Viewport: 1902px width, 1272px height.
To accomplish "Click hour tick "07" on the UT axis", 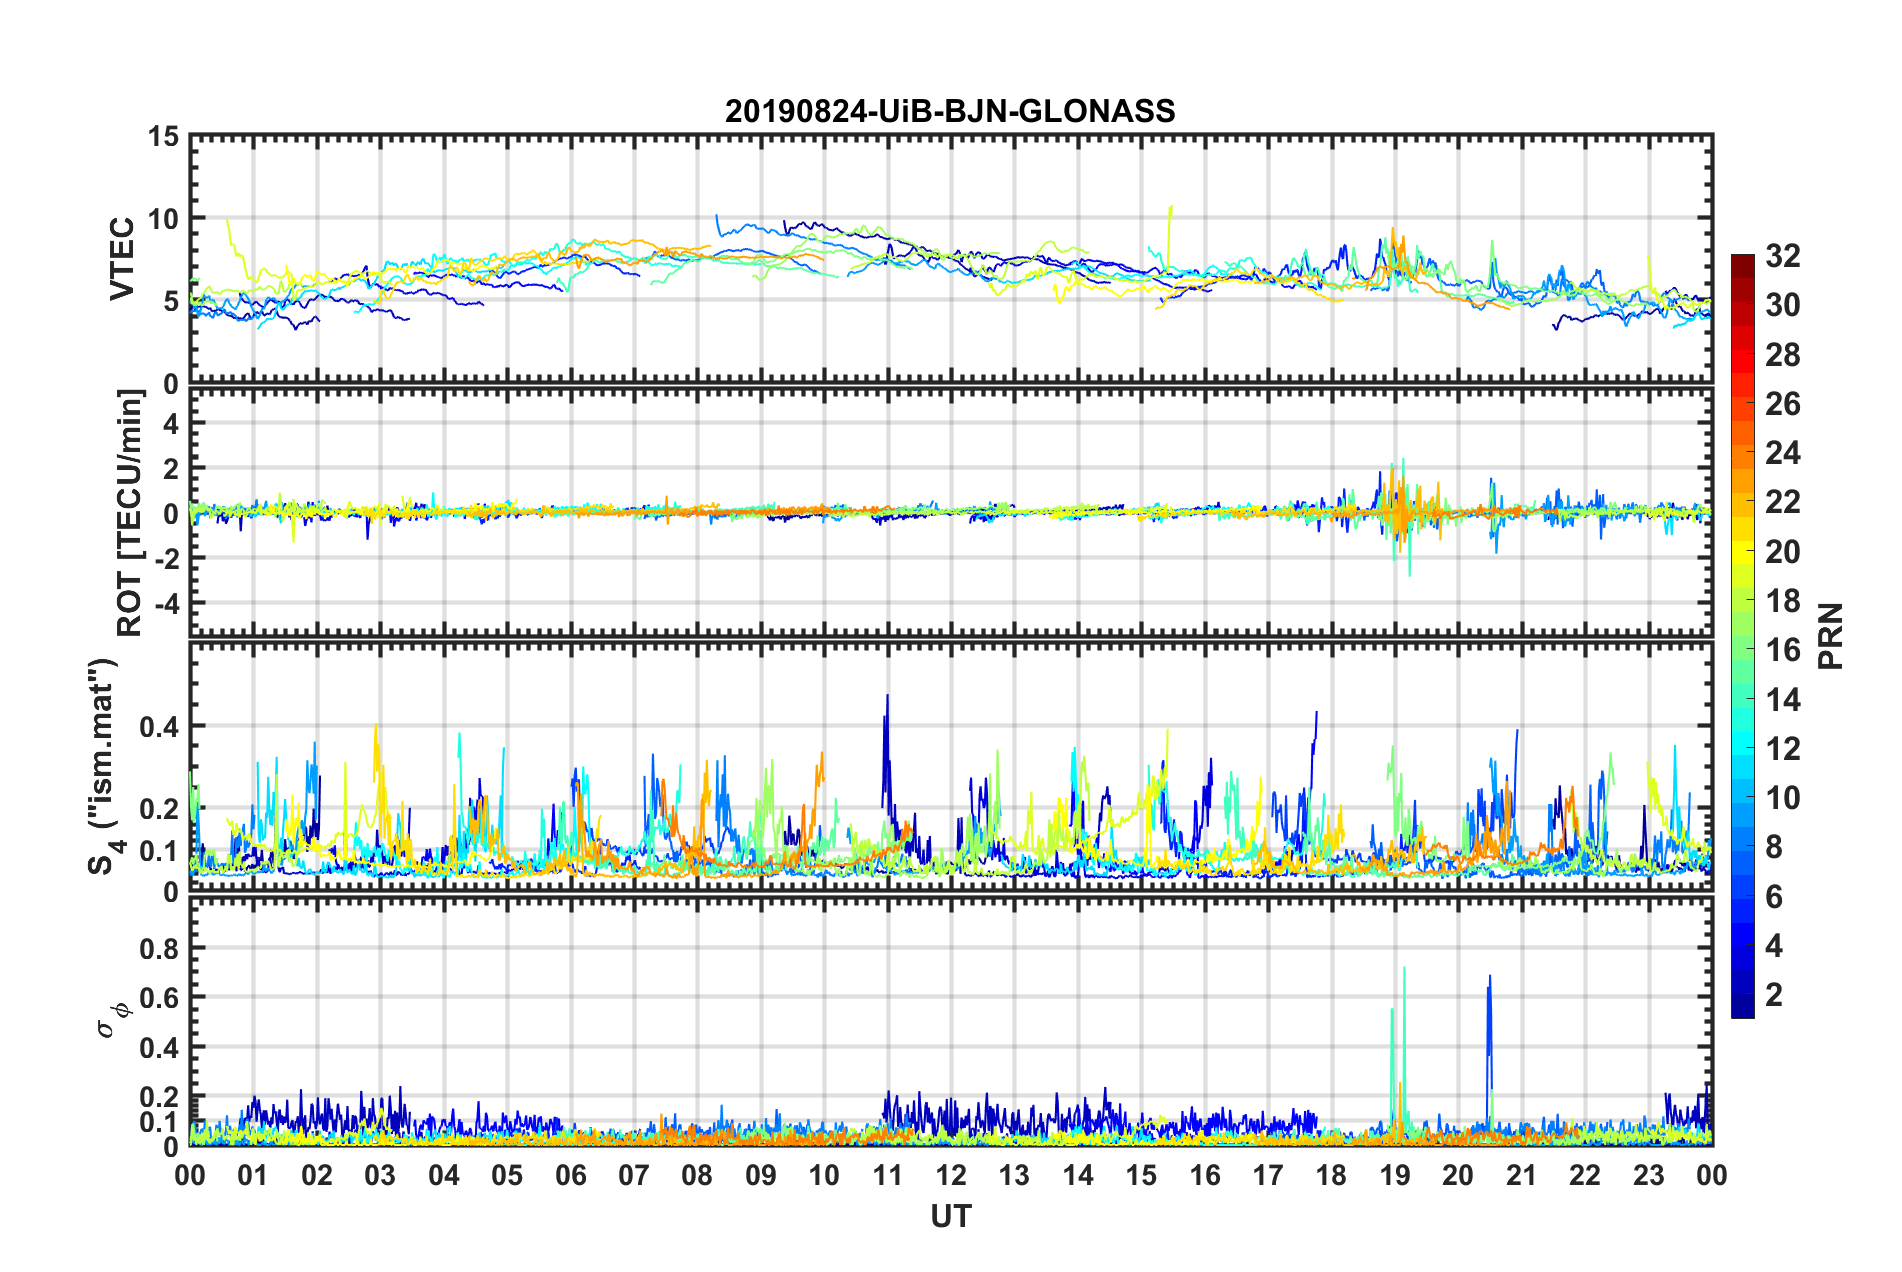I will [634, 1174].
